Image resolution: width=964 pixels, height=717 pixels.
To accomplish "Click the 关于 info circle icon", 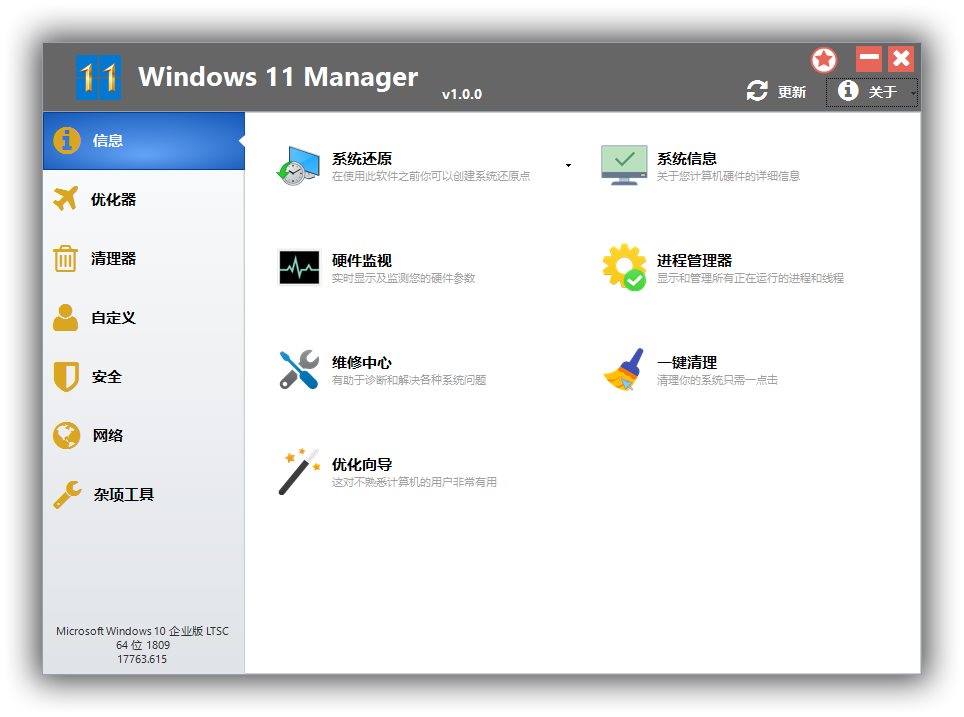I will click(848, 90).
